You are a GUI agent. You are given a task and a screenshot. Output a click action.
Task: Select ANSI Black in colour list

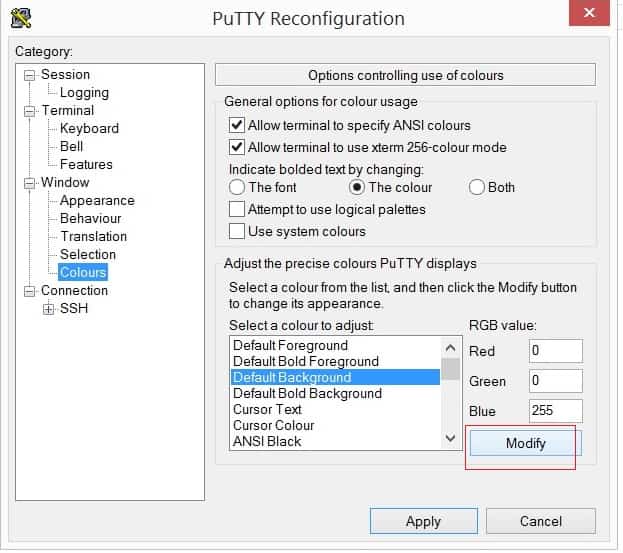coord(335,441)
